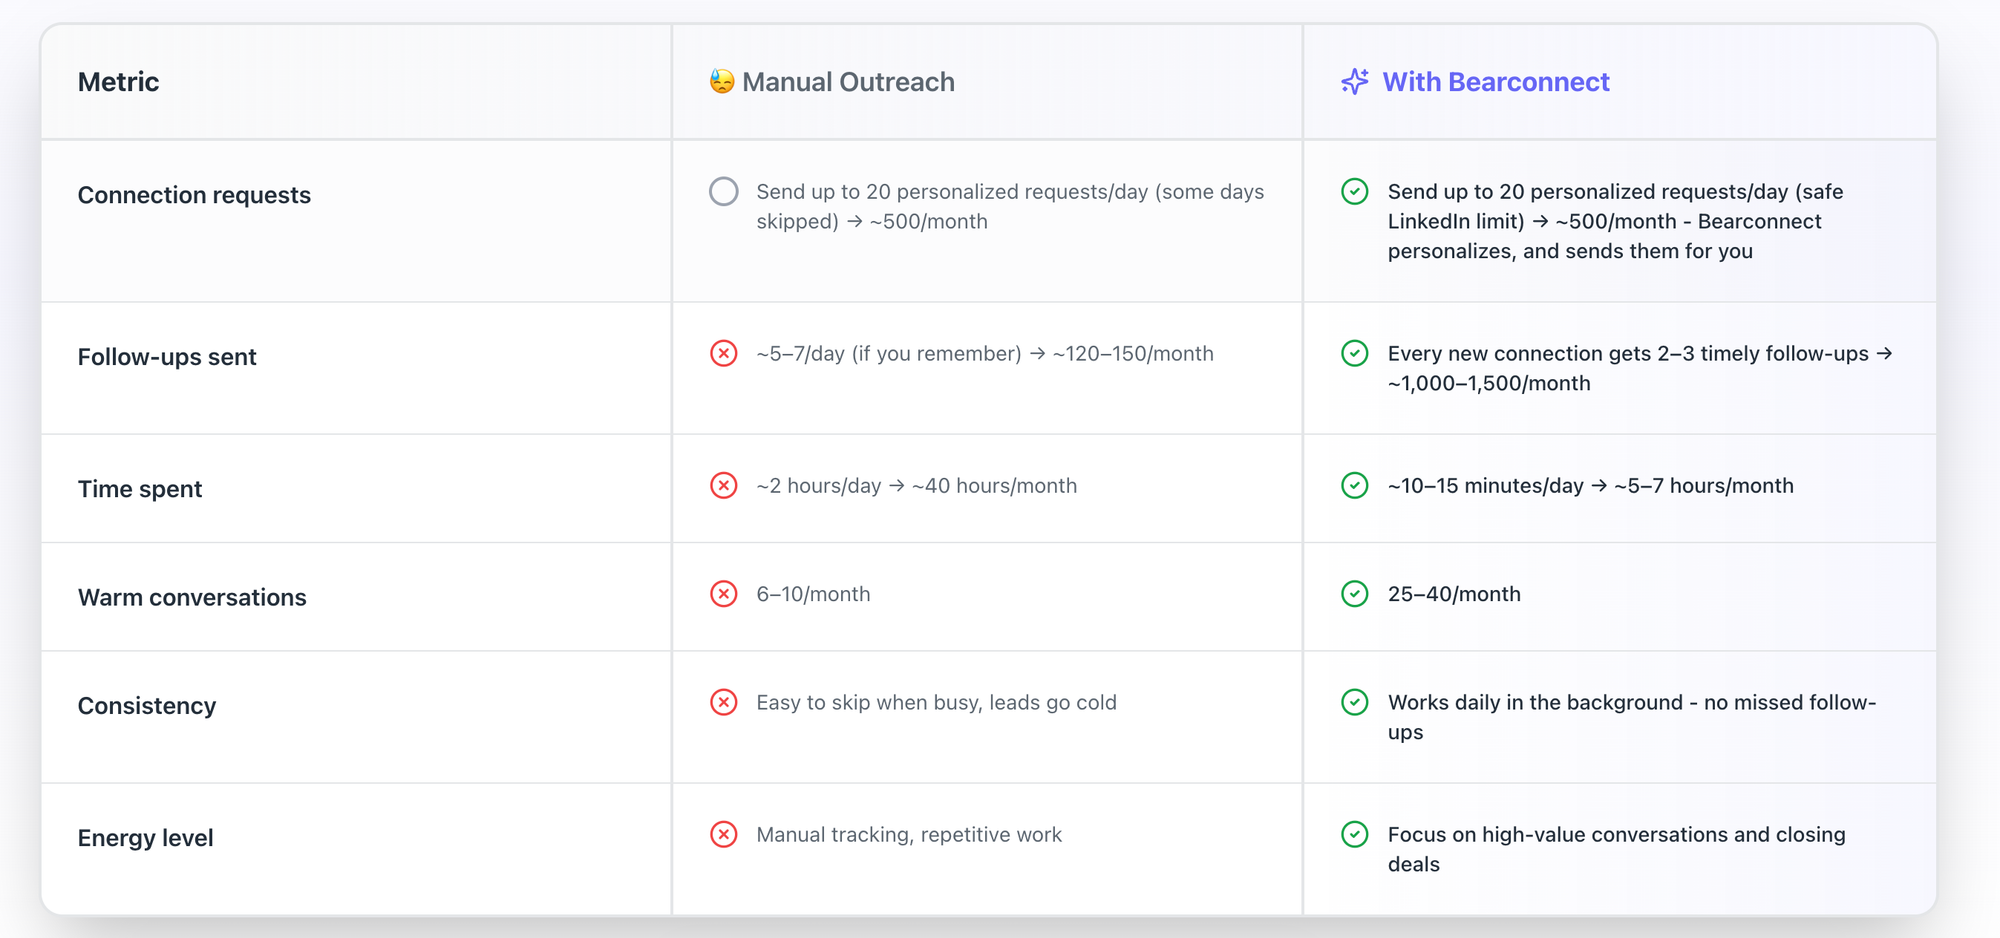Click the sparkle icon beside With Bearconnect
This screenshot has height=938, width=2000.
1354,82
